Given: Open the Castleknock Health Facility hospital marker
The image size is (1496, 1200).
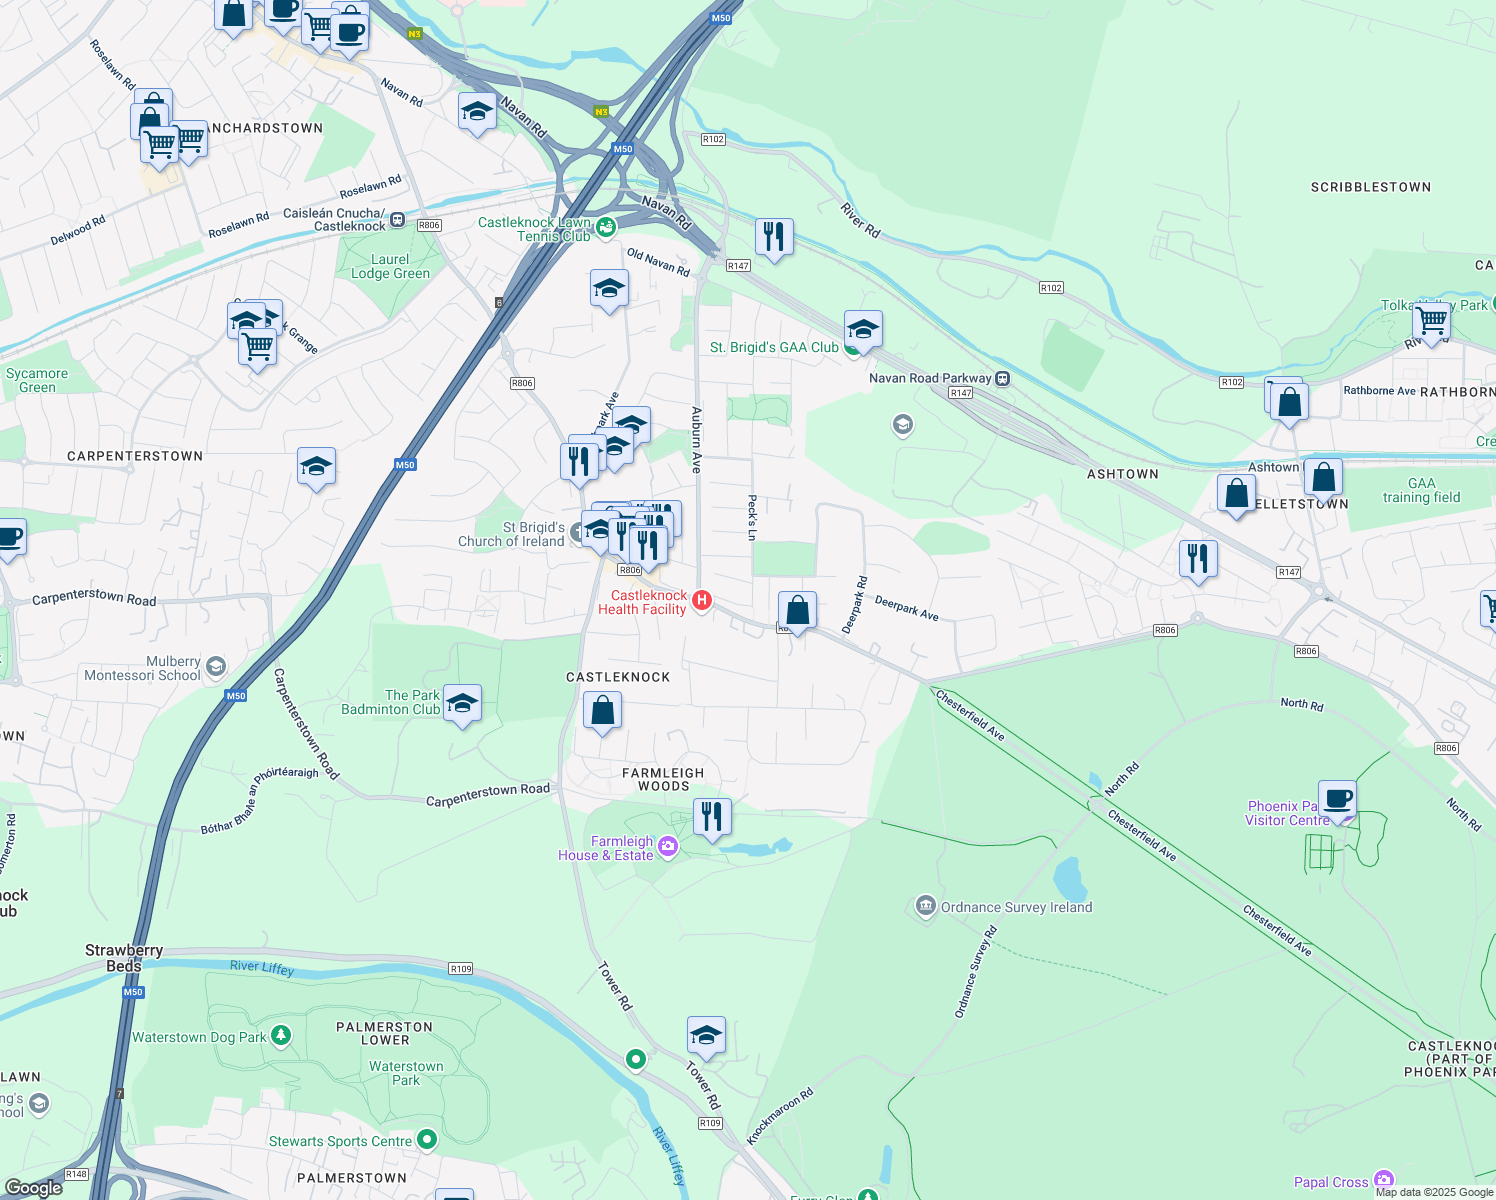Looking at the screenshot, I should (702, 600).
